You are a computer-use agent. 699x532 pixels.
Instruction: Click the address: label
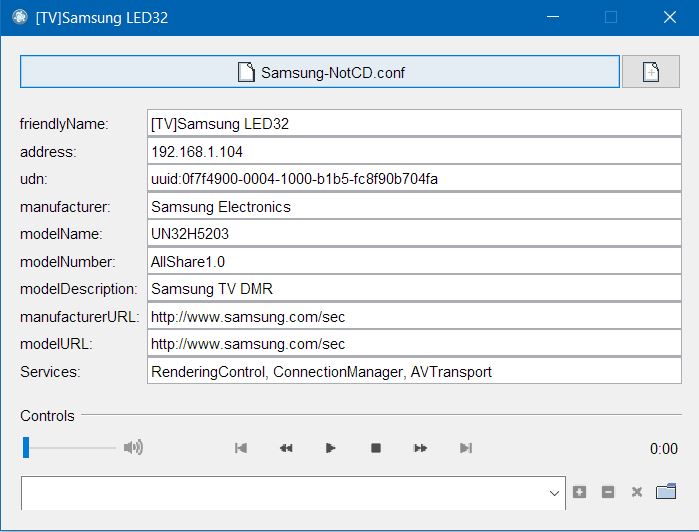pyautogui.click(x=48, y=152)
